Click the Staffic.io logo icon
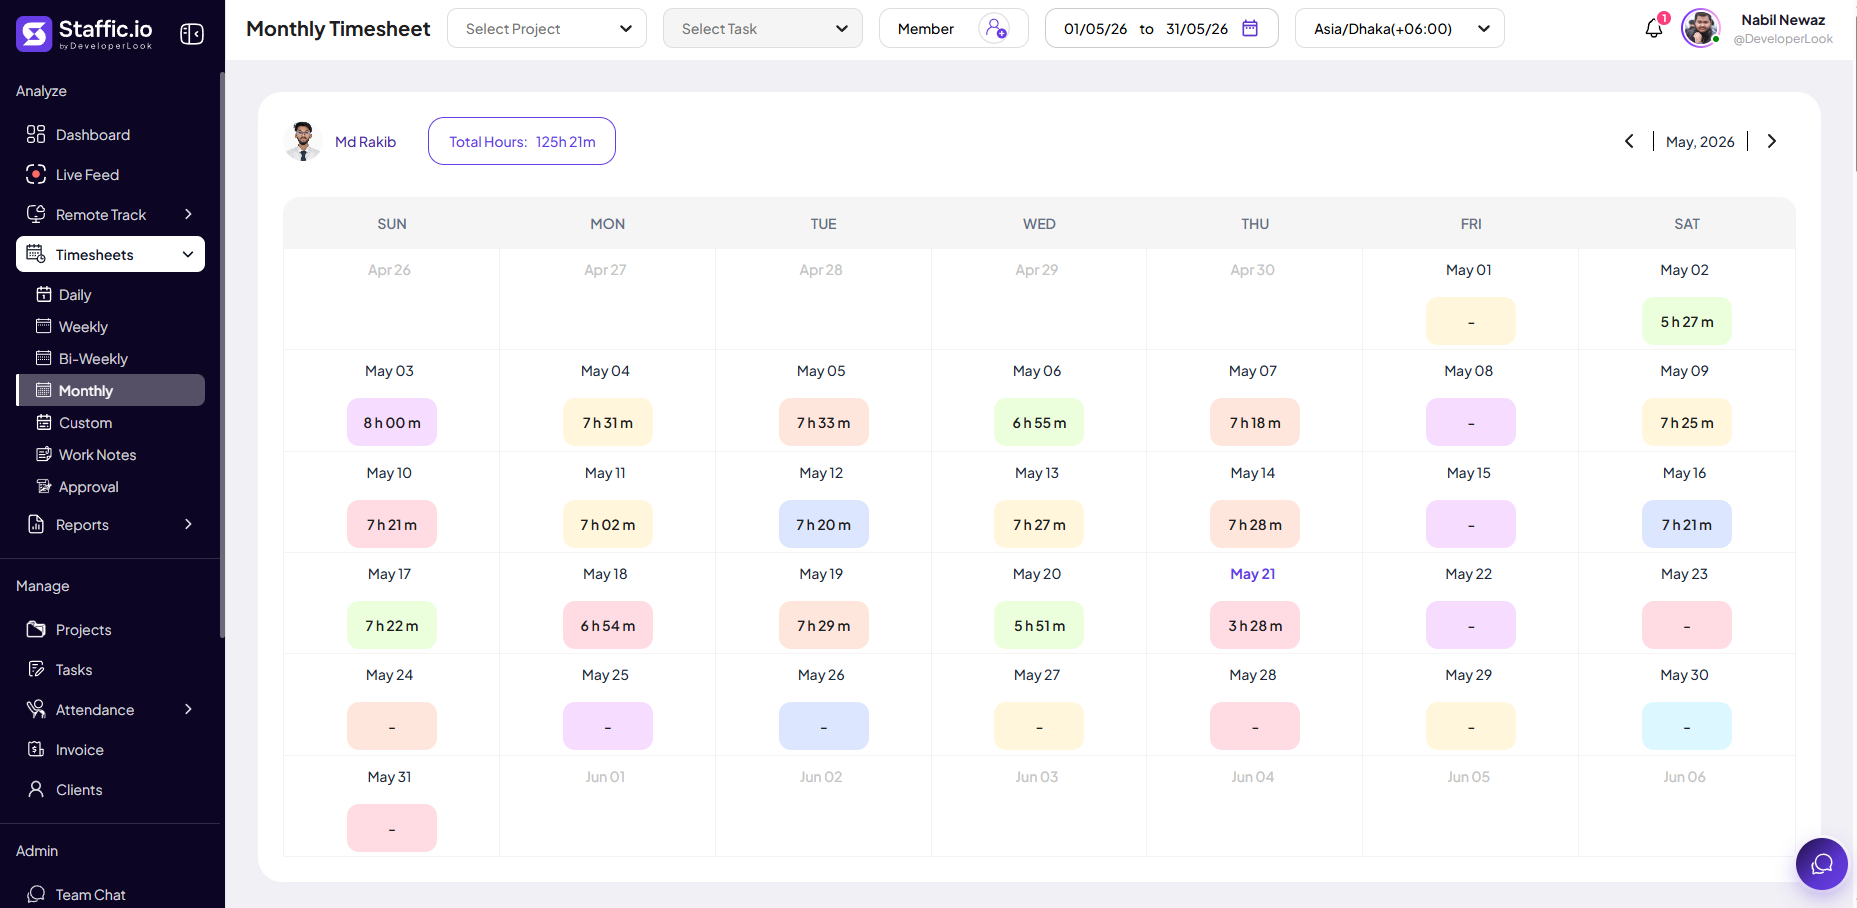The height and width of the screenshot is (908, 1857). [34, 34]
